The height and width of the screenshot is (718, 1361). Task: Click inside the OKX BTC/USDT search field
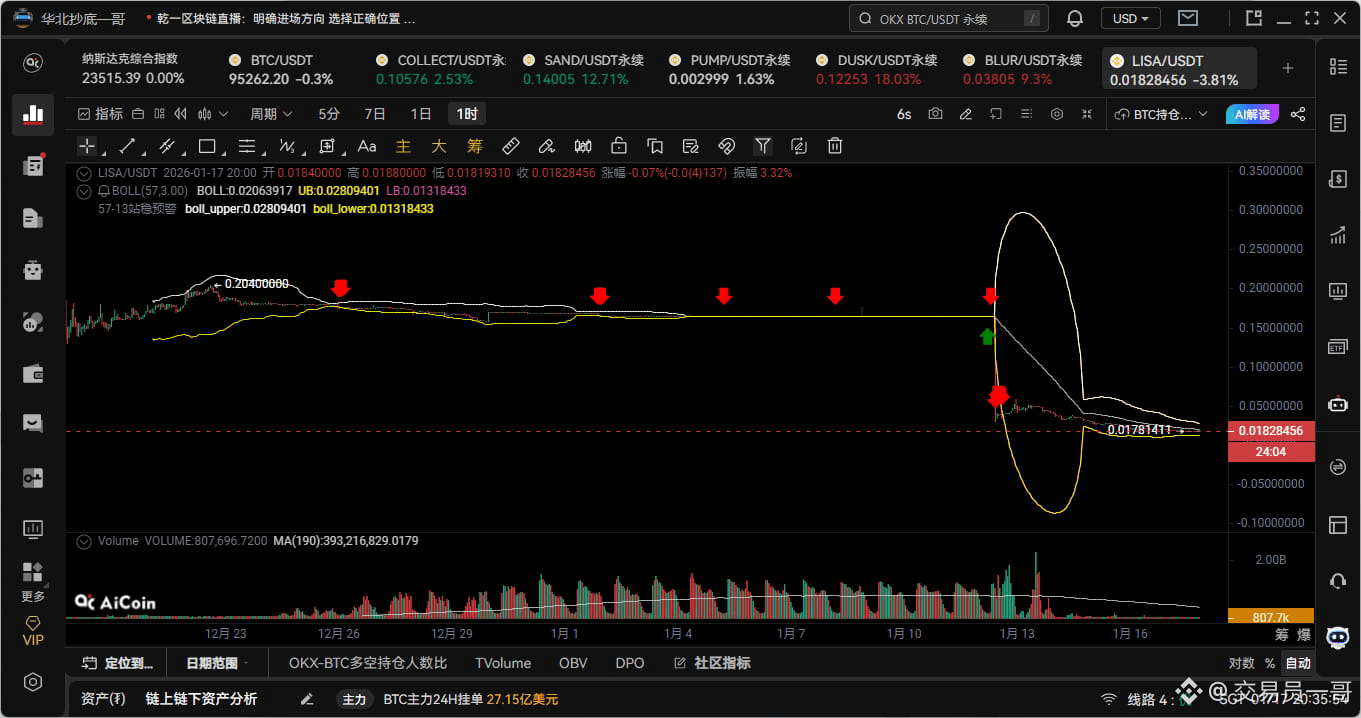pos(950,17)
